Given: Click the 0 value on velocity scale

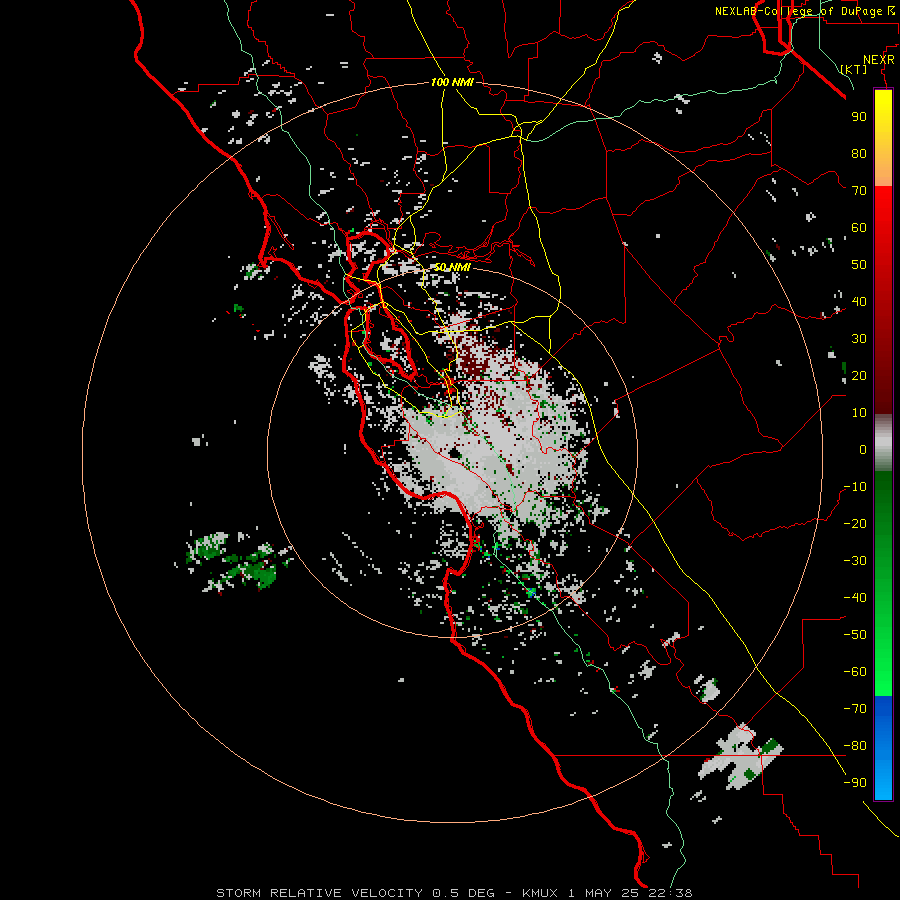Looking at the screenshot, I should pyautogui.click(x=863, y=450).
